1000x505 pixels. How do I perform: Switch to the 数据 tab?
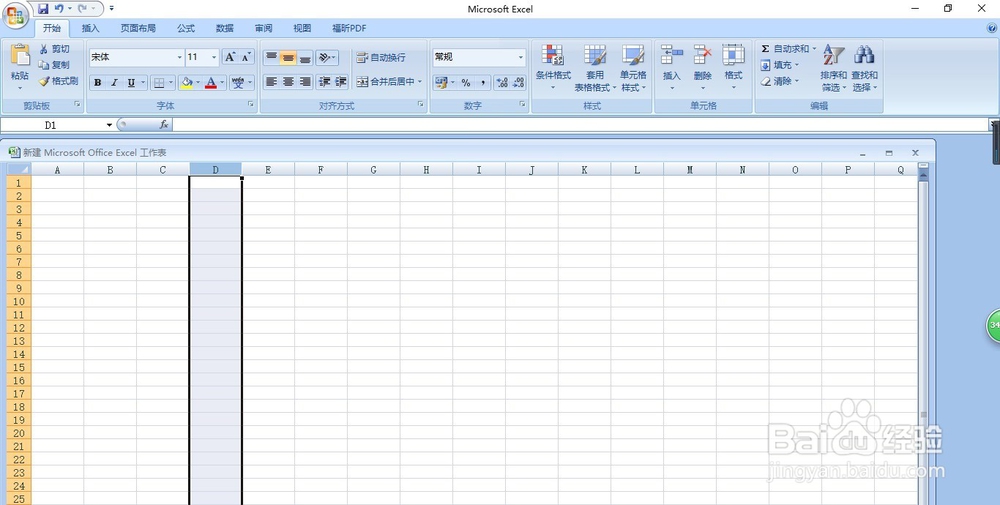224,28
